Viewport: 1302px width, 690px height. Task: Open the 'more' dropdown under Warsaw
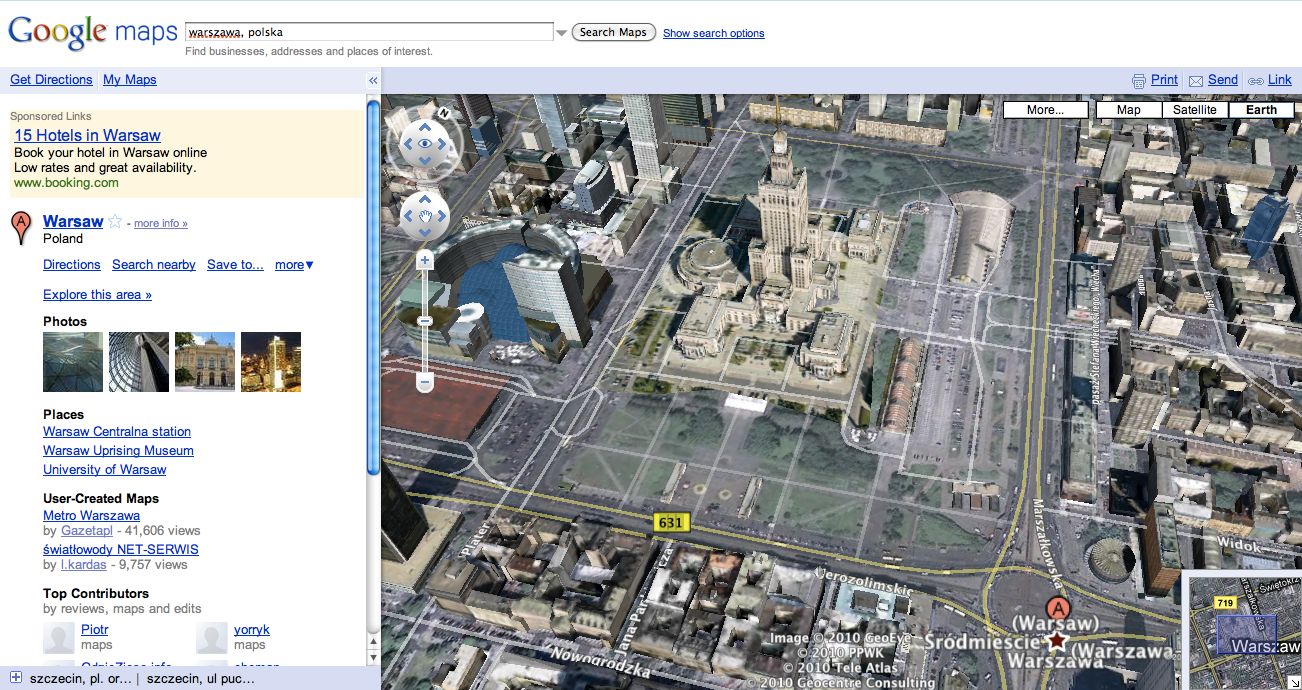tap(294, 265)
